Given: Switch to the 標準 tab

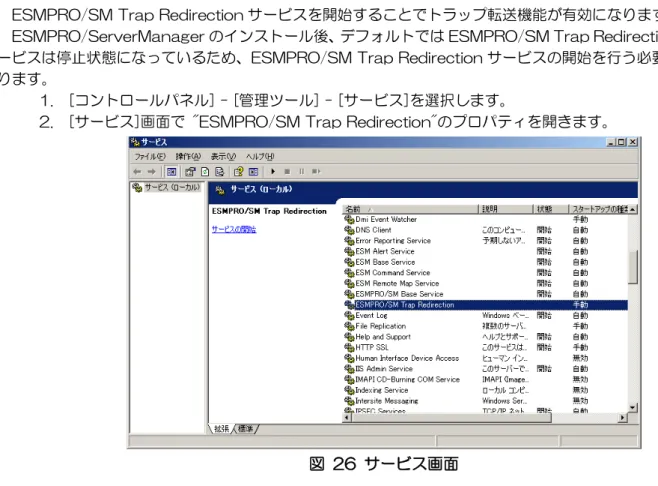Looking at the screenshot, I should (245, 429).
